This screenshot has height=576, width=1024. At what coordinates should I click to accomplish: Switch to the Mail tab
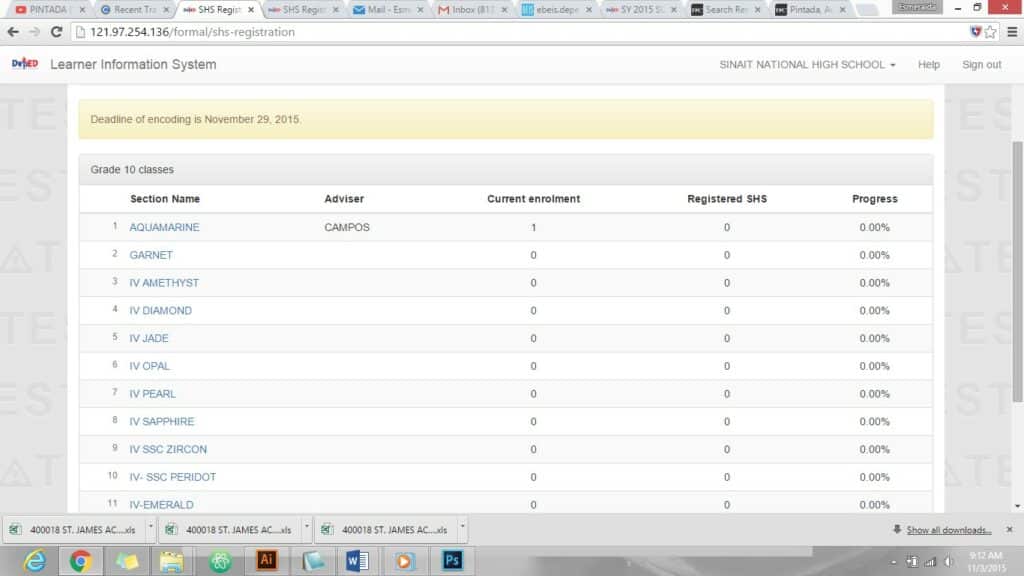[386, 10]
